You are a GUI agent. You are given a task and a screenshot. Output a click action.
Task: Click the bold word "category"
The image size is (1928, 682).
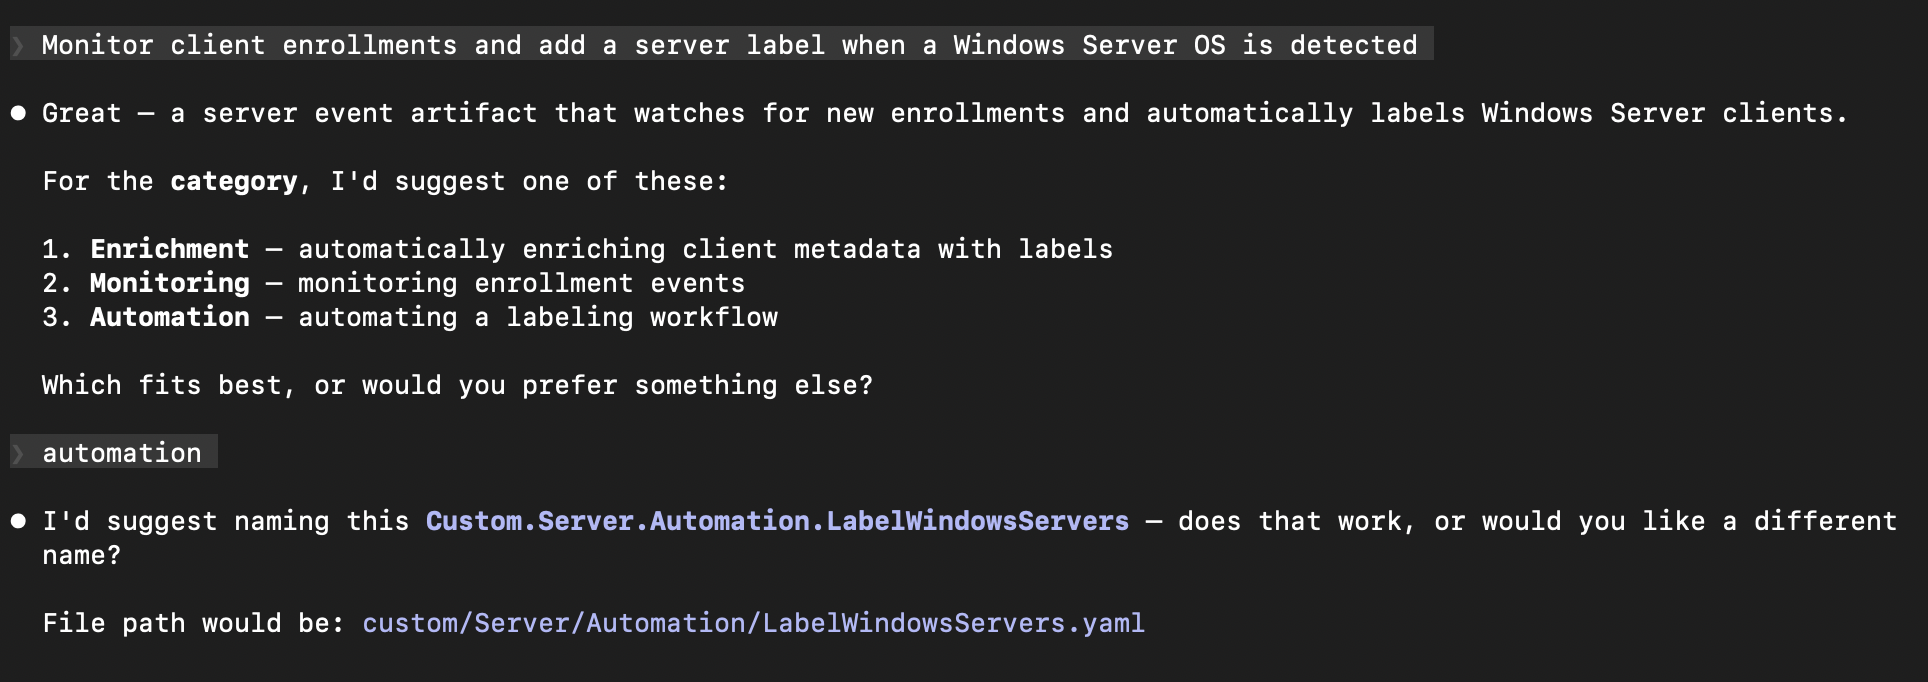tap(233, 181)
